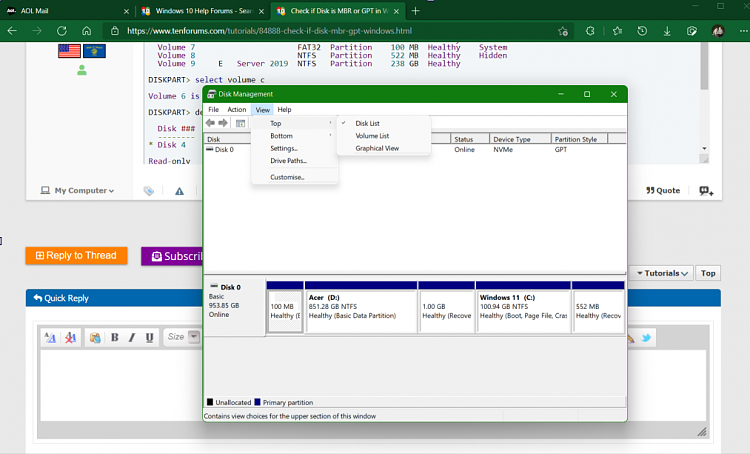This screenshot has height=454, width=750.
Task: Click the report post warning triangle icon
Action: [x=179, y=191]
